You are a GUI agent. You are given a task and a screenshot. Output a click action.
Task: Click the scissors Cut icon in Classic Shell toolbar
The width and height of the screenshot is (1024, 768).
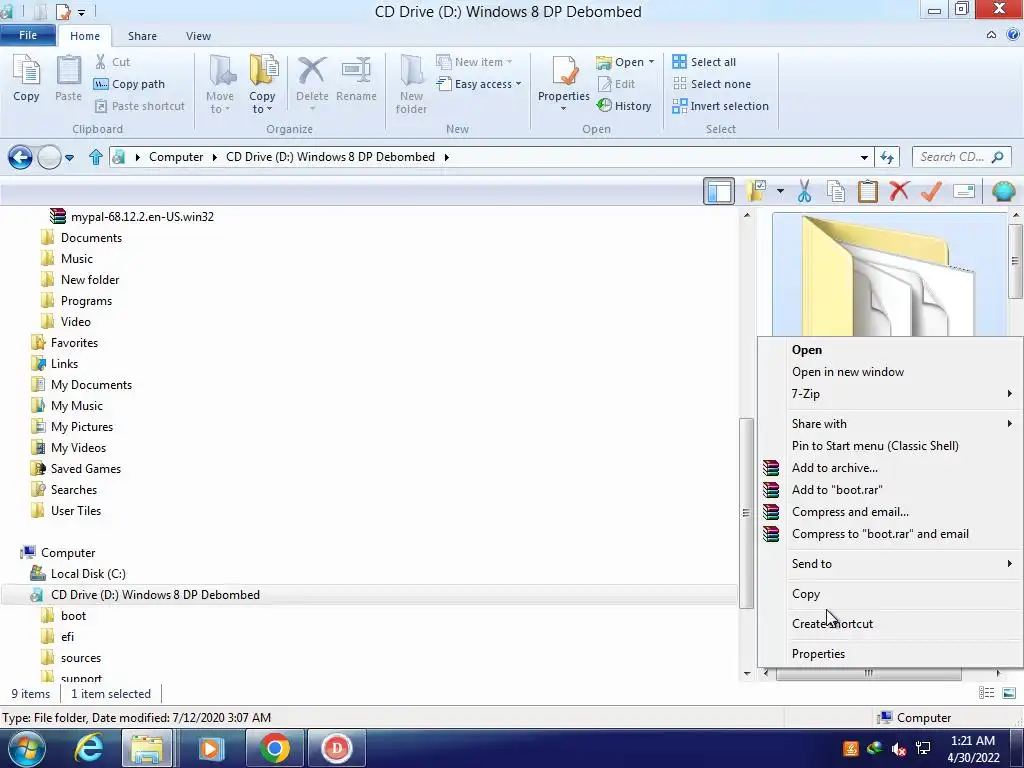(805, 191)
